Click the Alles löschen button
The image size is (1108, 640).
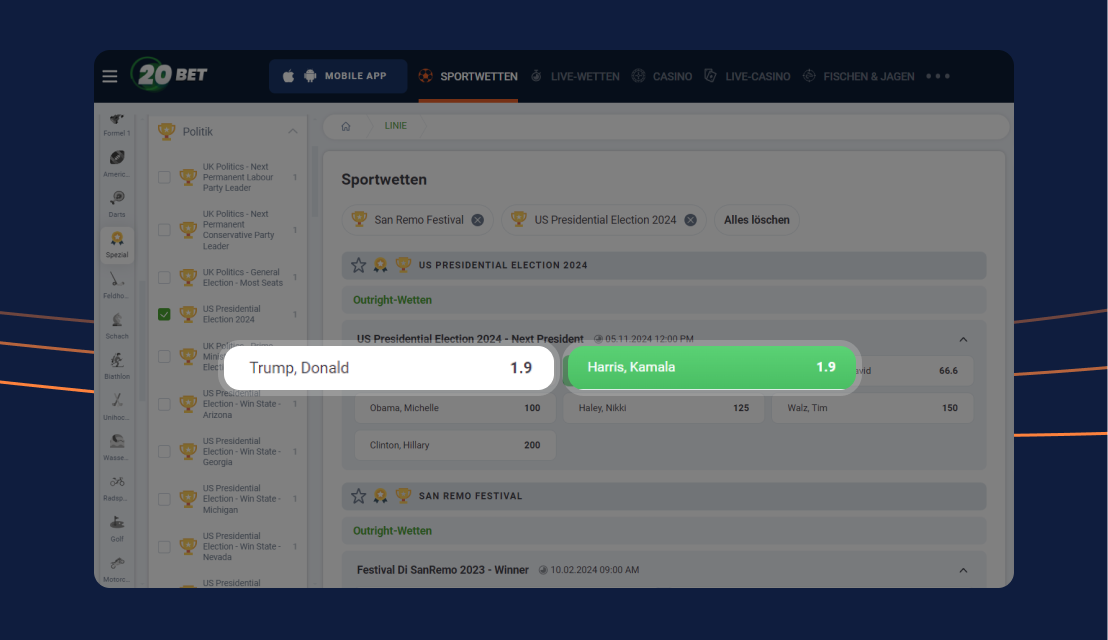pos(757,220)
